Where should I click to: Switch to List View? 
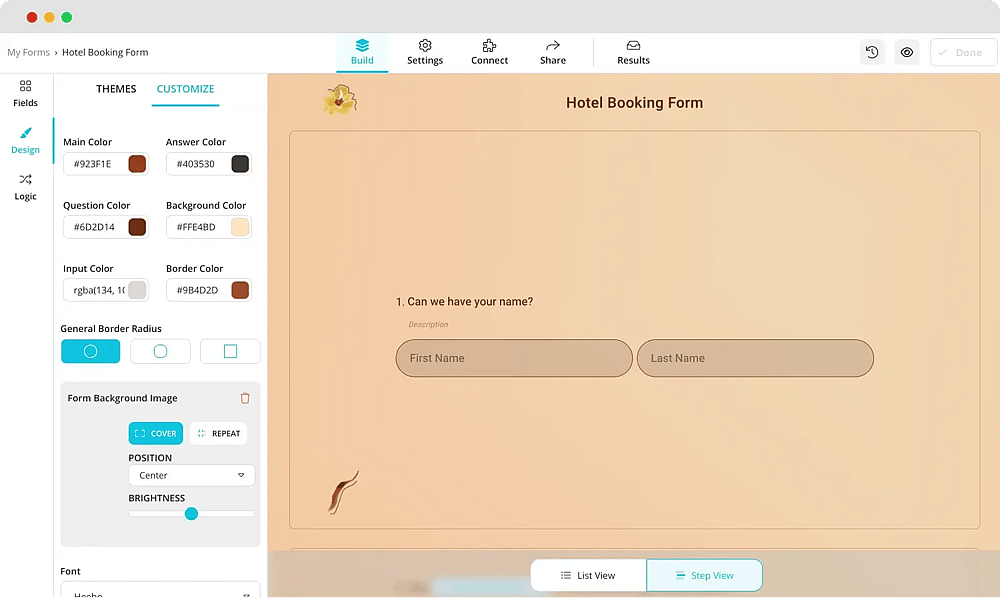588,576
